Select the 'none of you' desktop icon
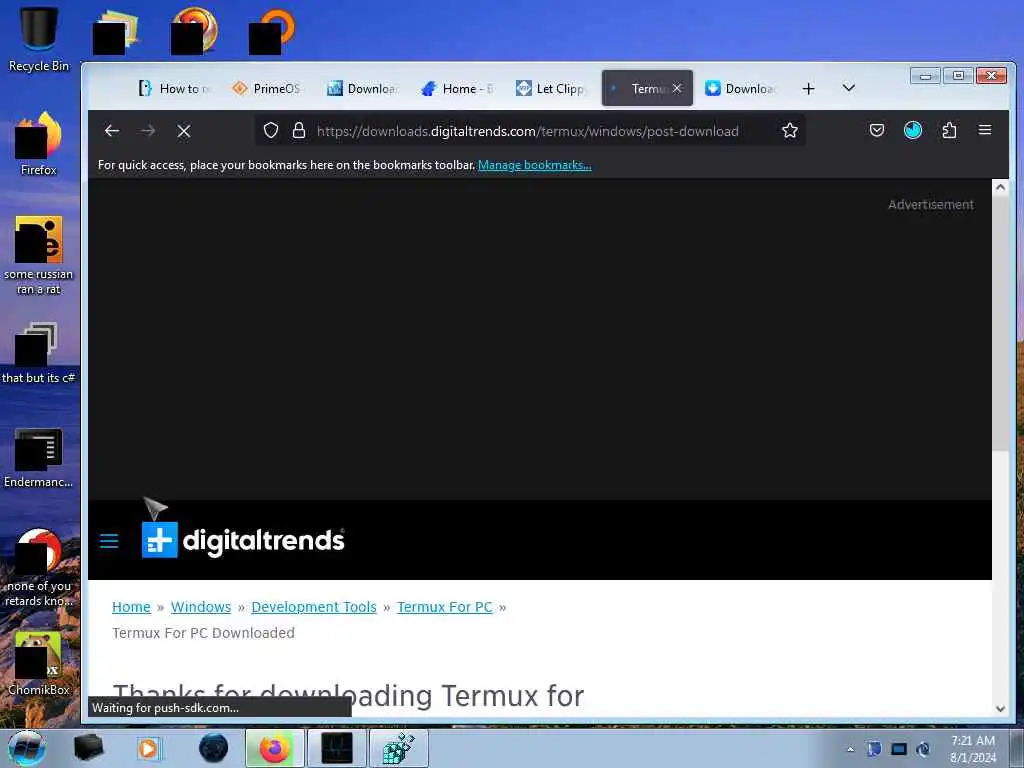 click(x=39, y=567)
